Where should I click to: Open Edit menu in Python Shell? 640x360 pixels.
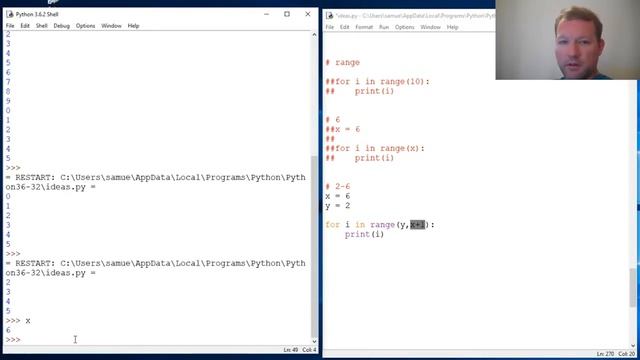[x=25, y=26]
